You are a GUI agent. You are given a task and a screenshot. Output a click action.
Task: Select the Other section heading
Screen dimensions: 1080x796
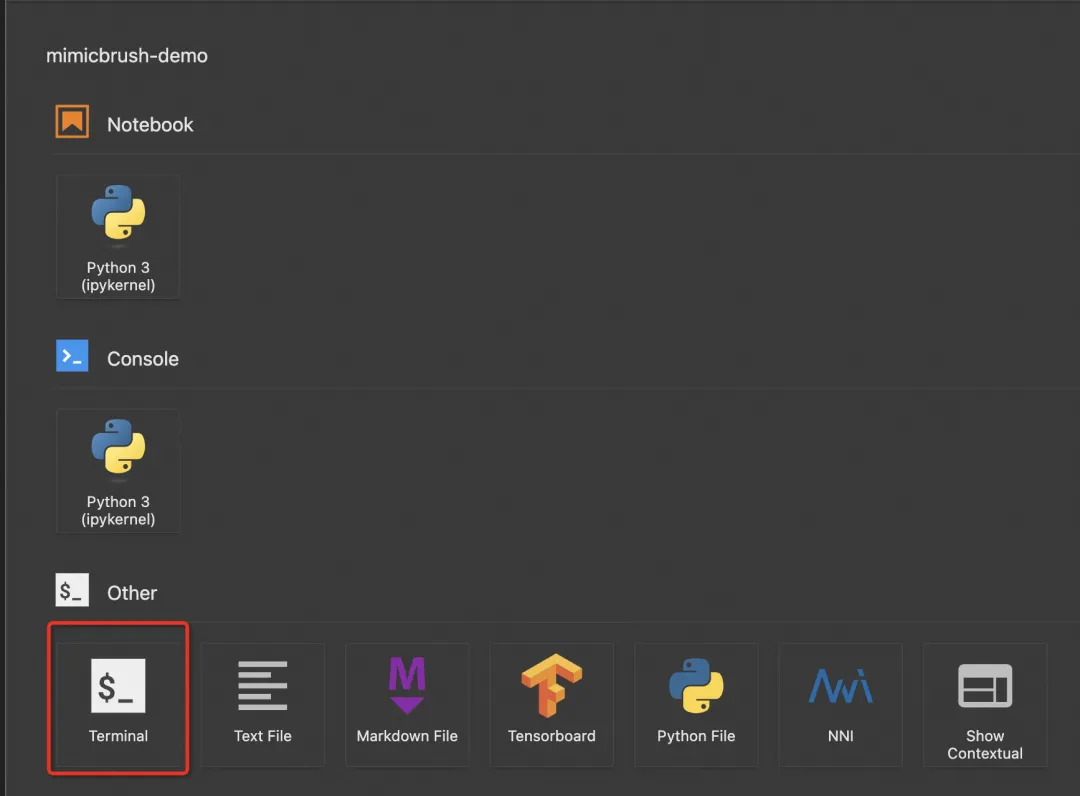click(x=132, y=593)
